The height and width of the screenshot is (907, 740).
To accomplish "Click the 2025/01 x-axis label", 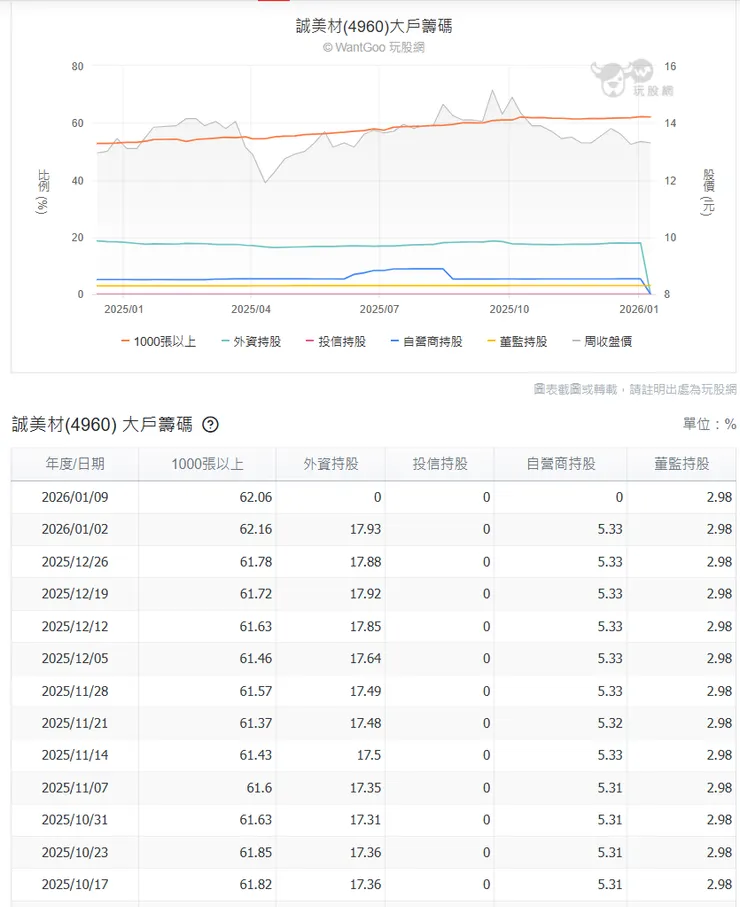I will [123, 309].
